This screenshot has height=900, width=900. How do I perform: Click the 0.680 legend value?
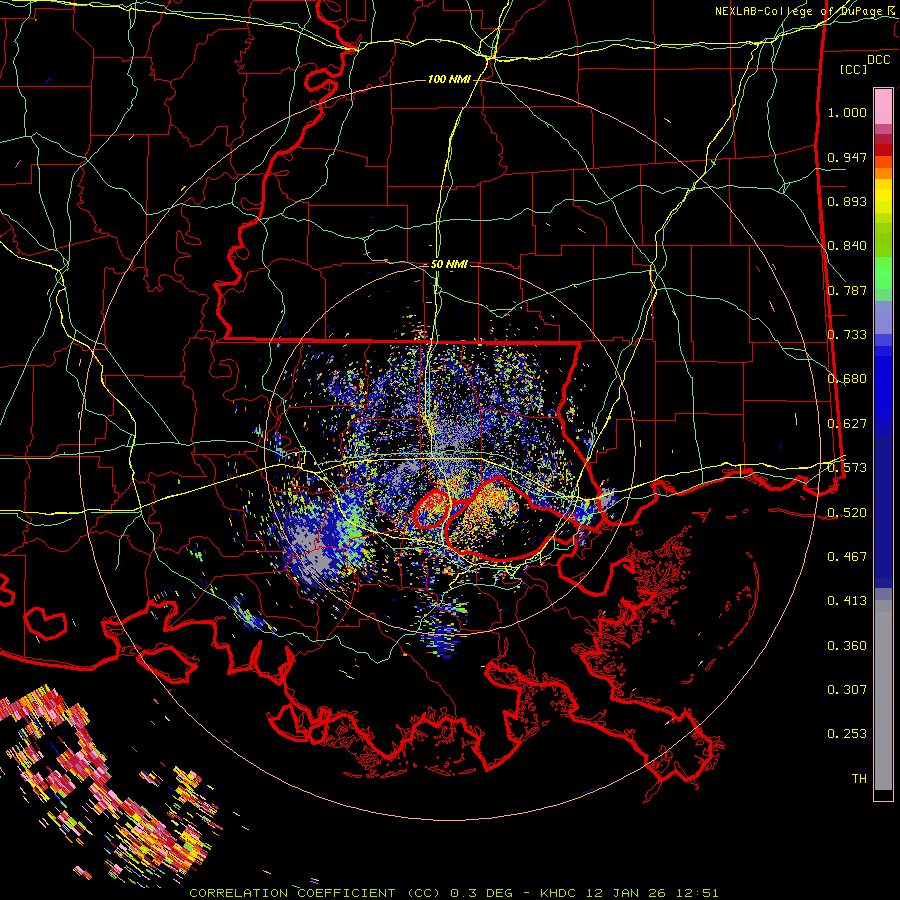pos(847,379)
